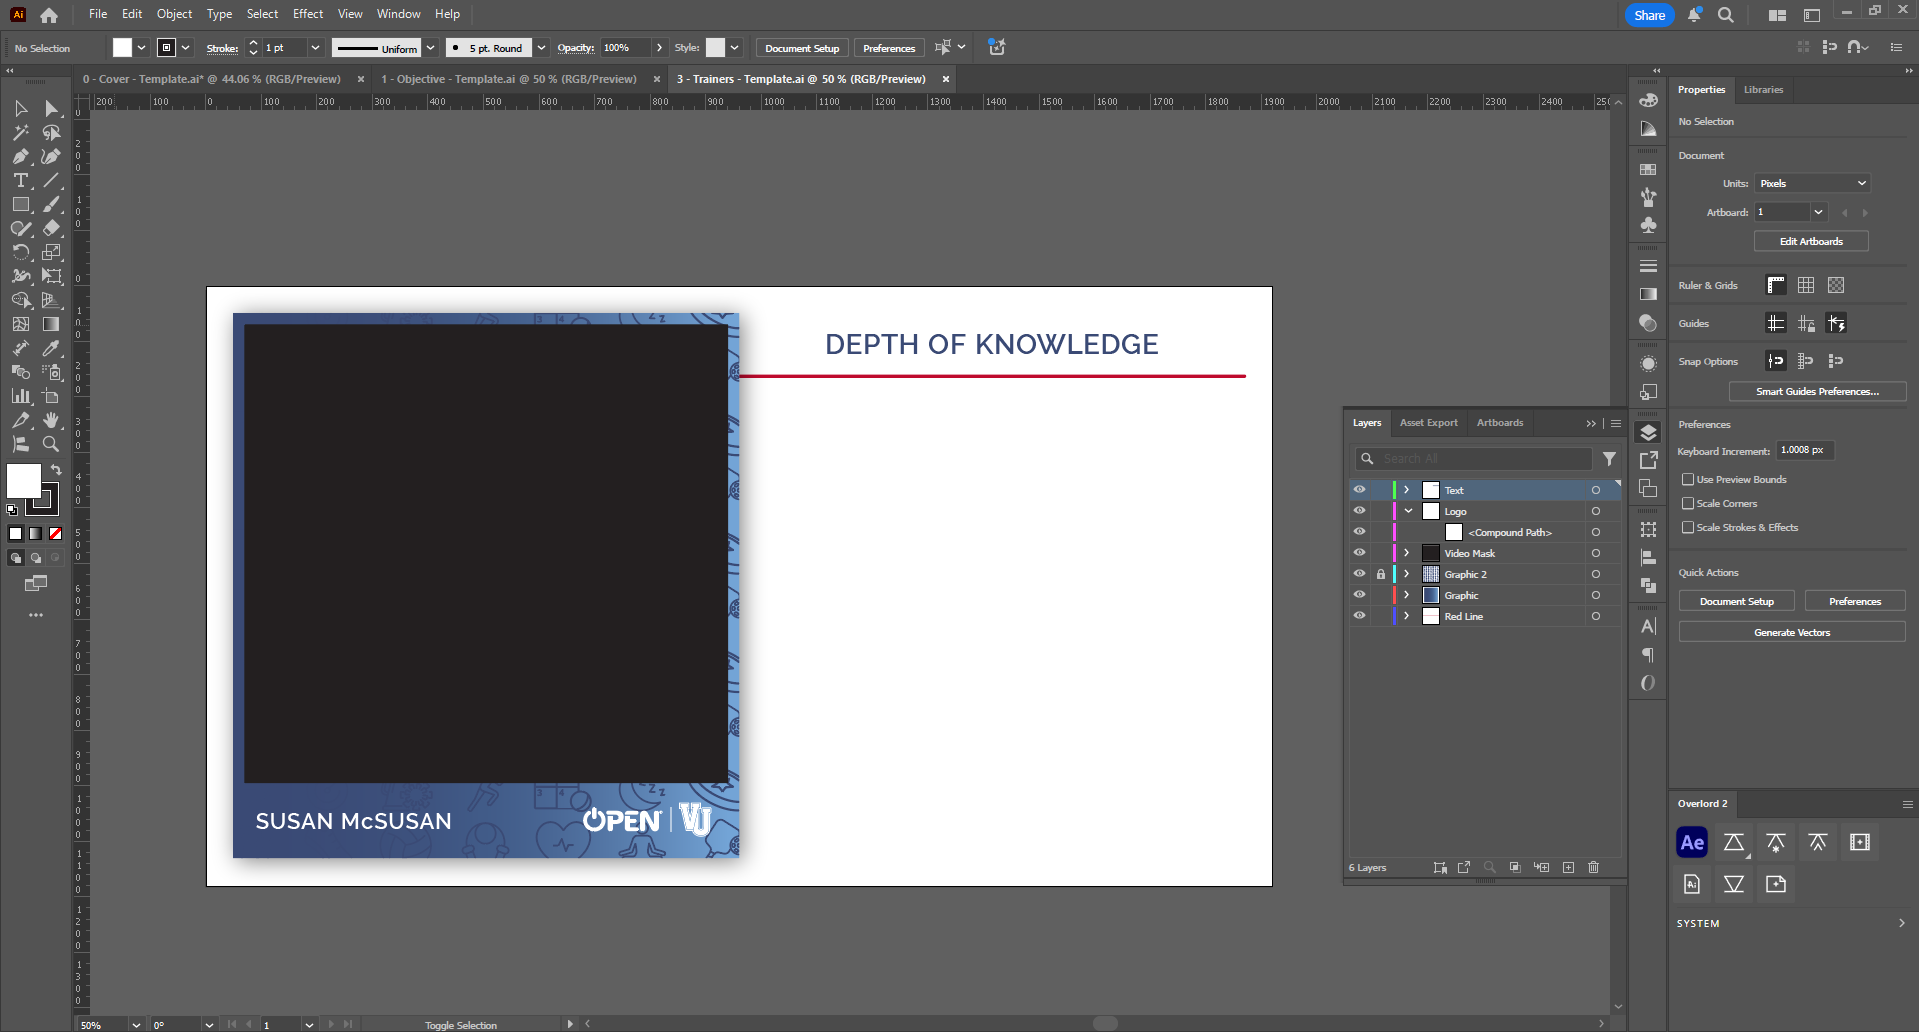Hide the Video Mask layer
Viewport: 1919px width, 1032px height.
coord(1359,553)
